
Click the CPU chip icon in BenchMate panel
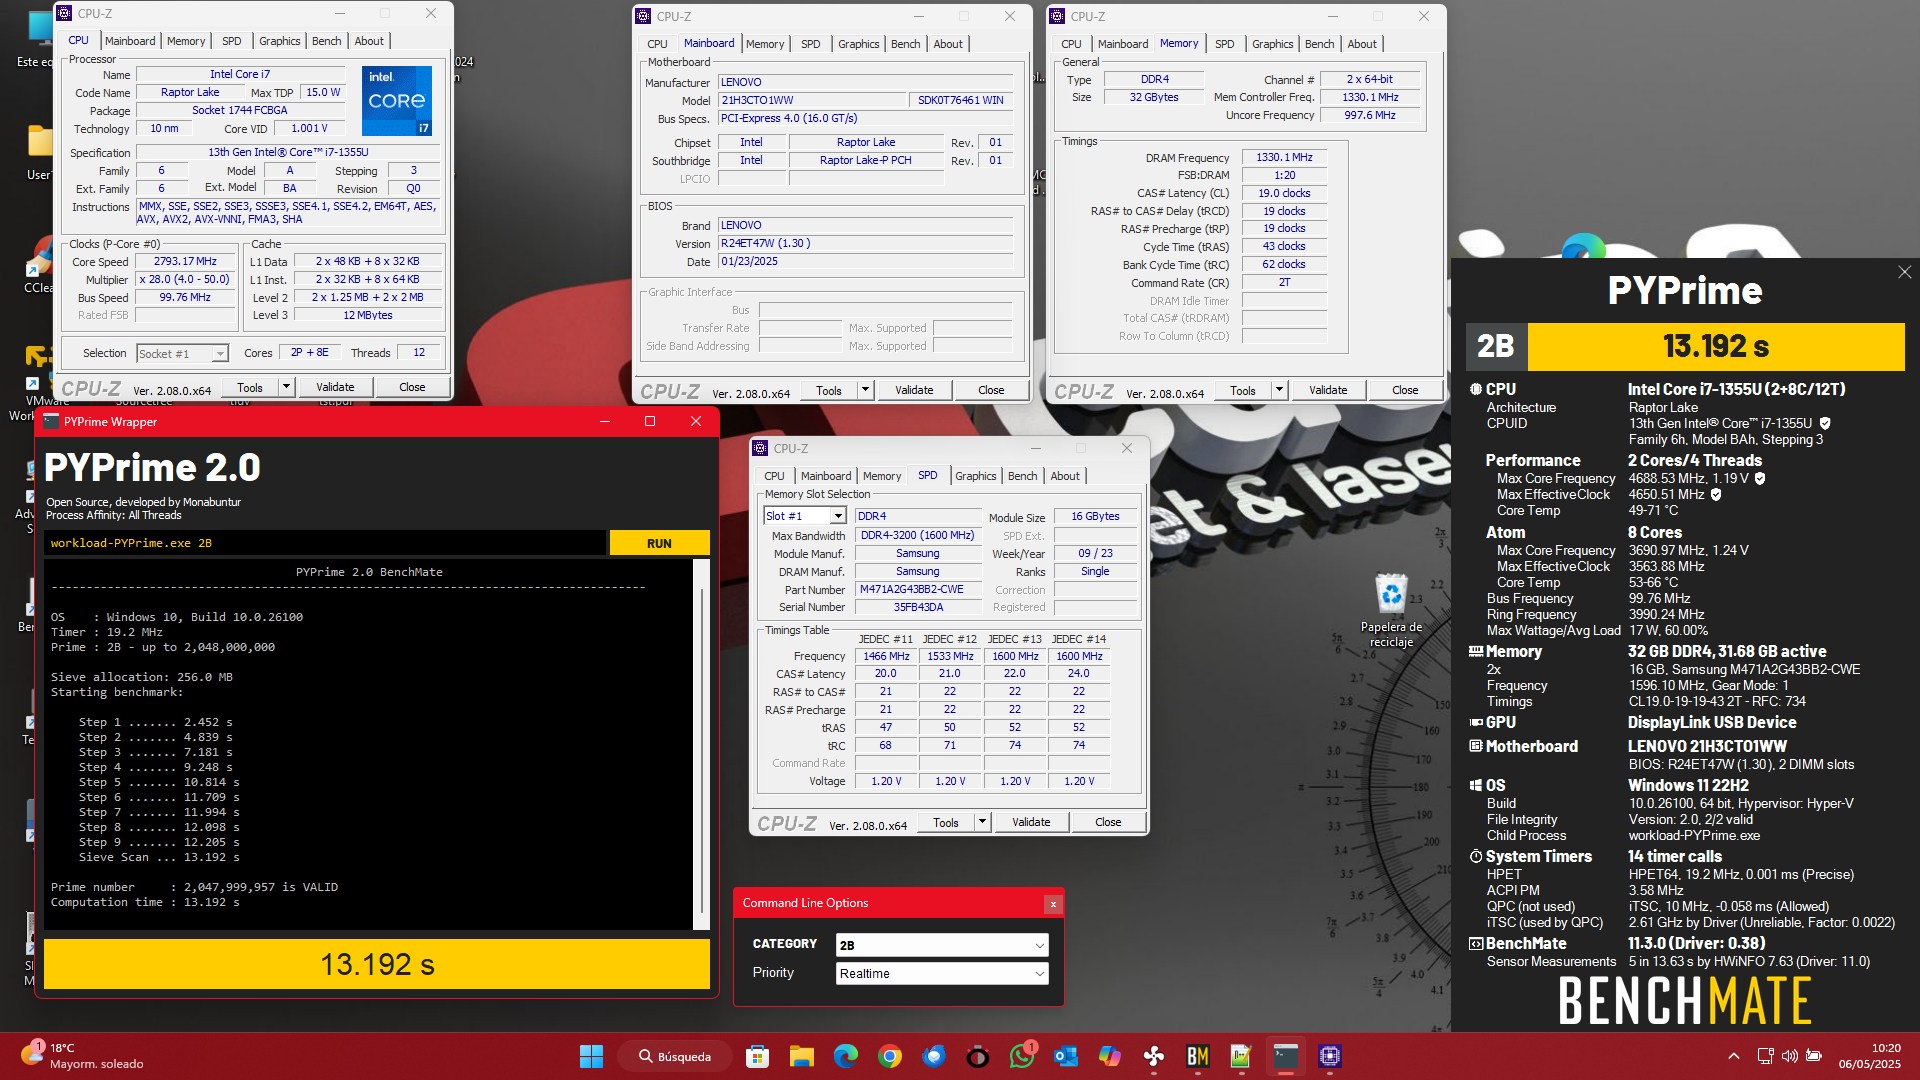(x=1475, y=389)
